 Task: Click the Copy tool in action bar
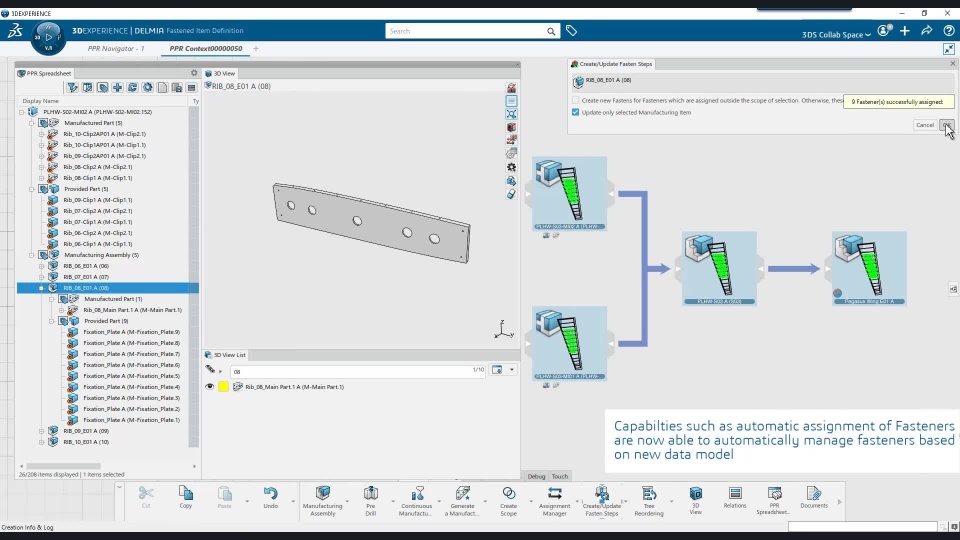(x=186, y=497)
